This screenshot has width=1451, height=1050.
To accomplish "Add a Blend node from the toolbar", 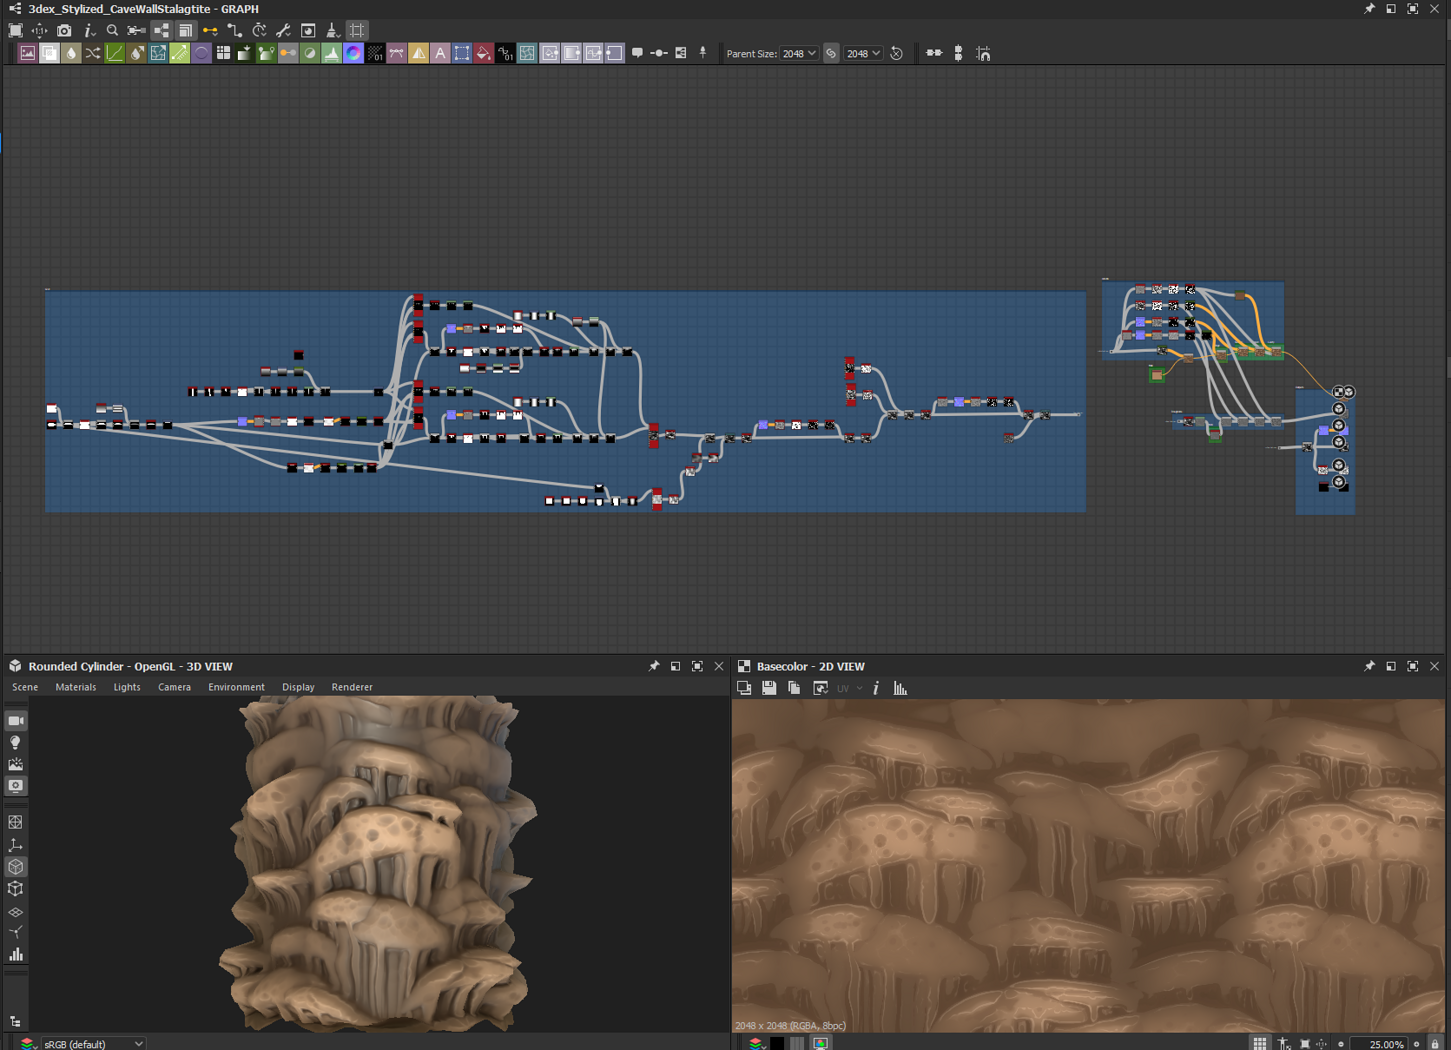I will [x=49, y=54].
